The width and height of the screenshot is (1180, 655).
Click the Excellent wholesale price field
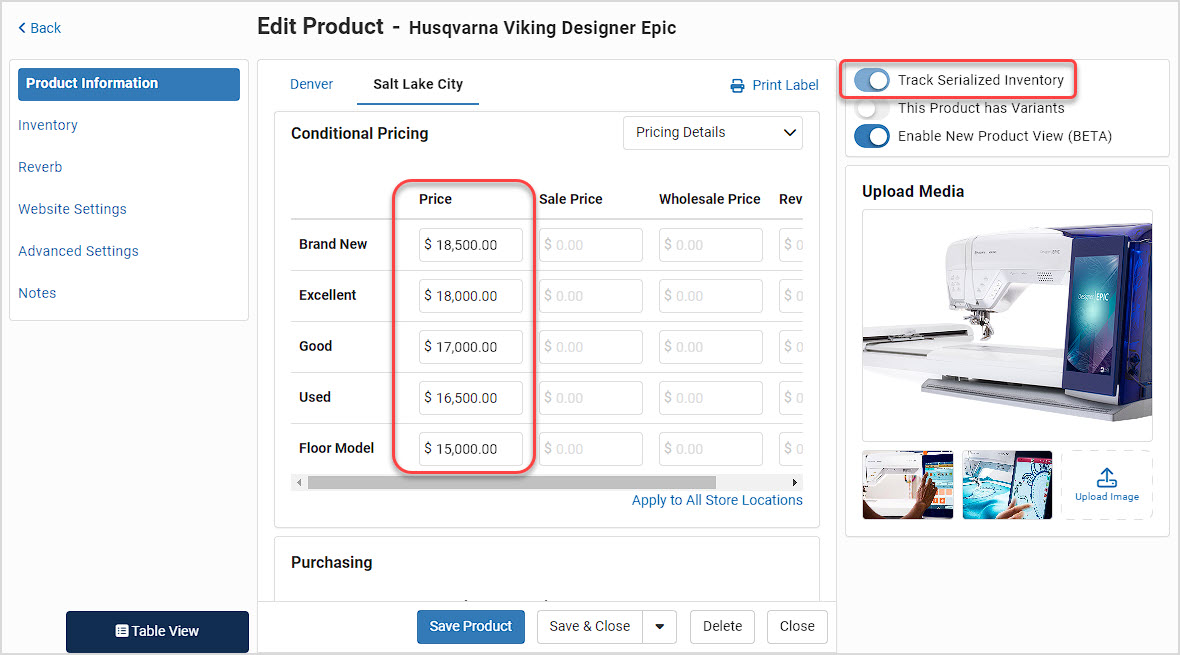[x=710, y=297]
